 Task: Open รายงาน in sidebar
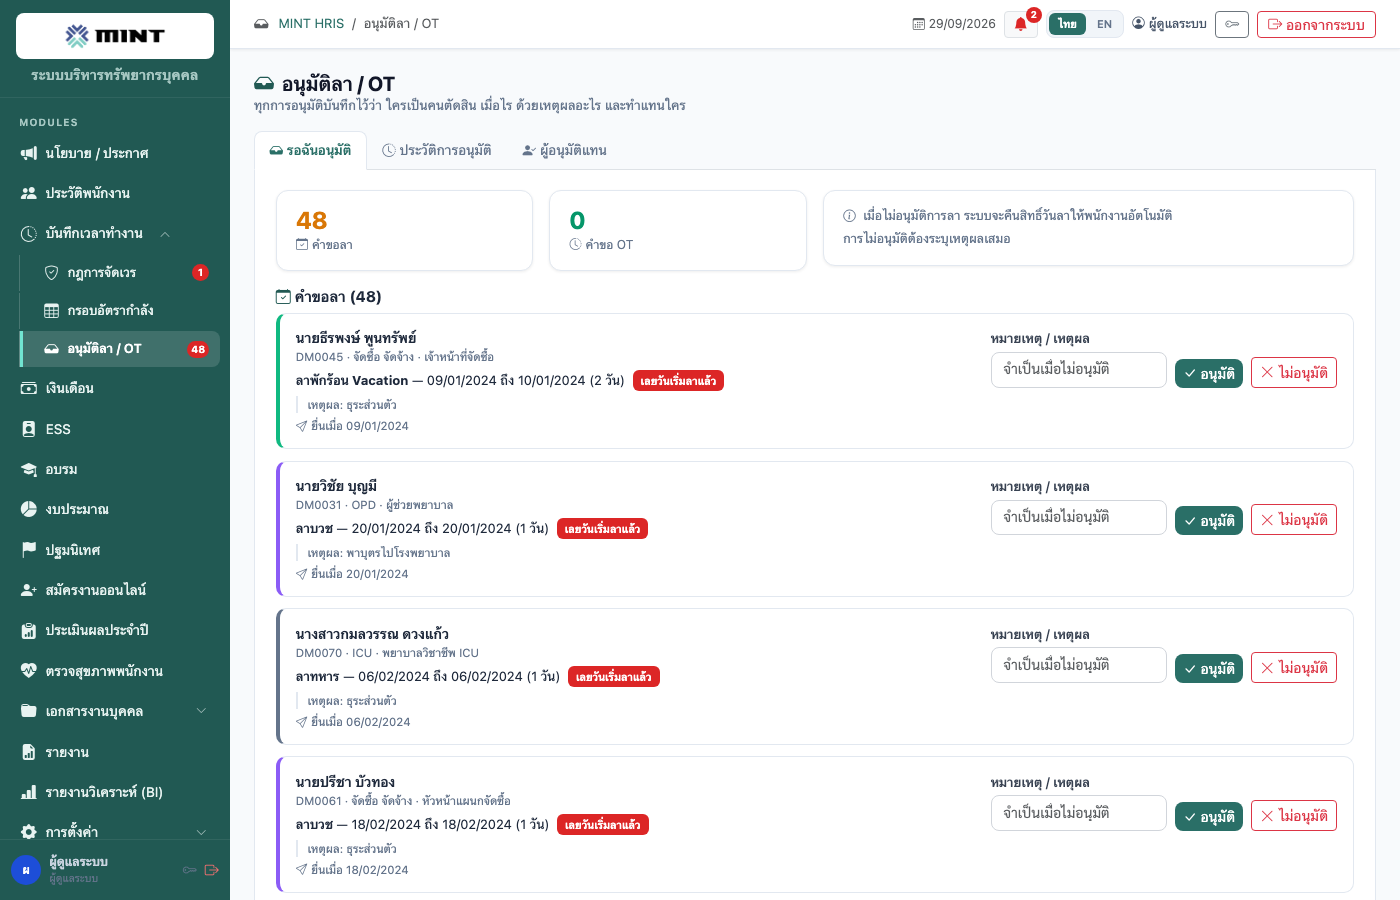click(x=115, y=752)
